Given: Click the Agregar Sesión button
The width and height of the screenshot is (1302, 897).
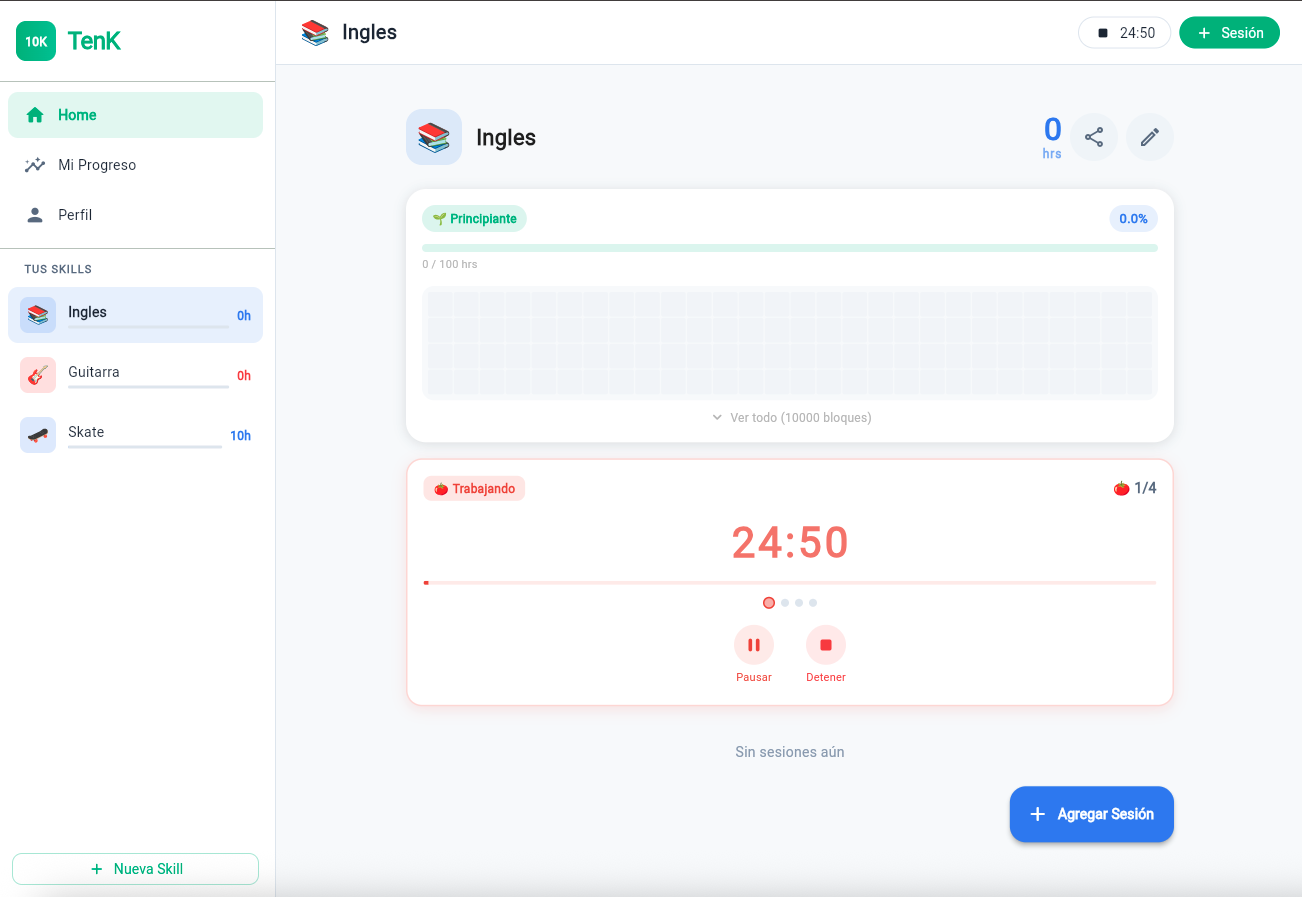Looking at the screenshot, I should click(1091, 814).
